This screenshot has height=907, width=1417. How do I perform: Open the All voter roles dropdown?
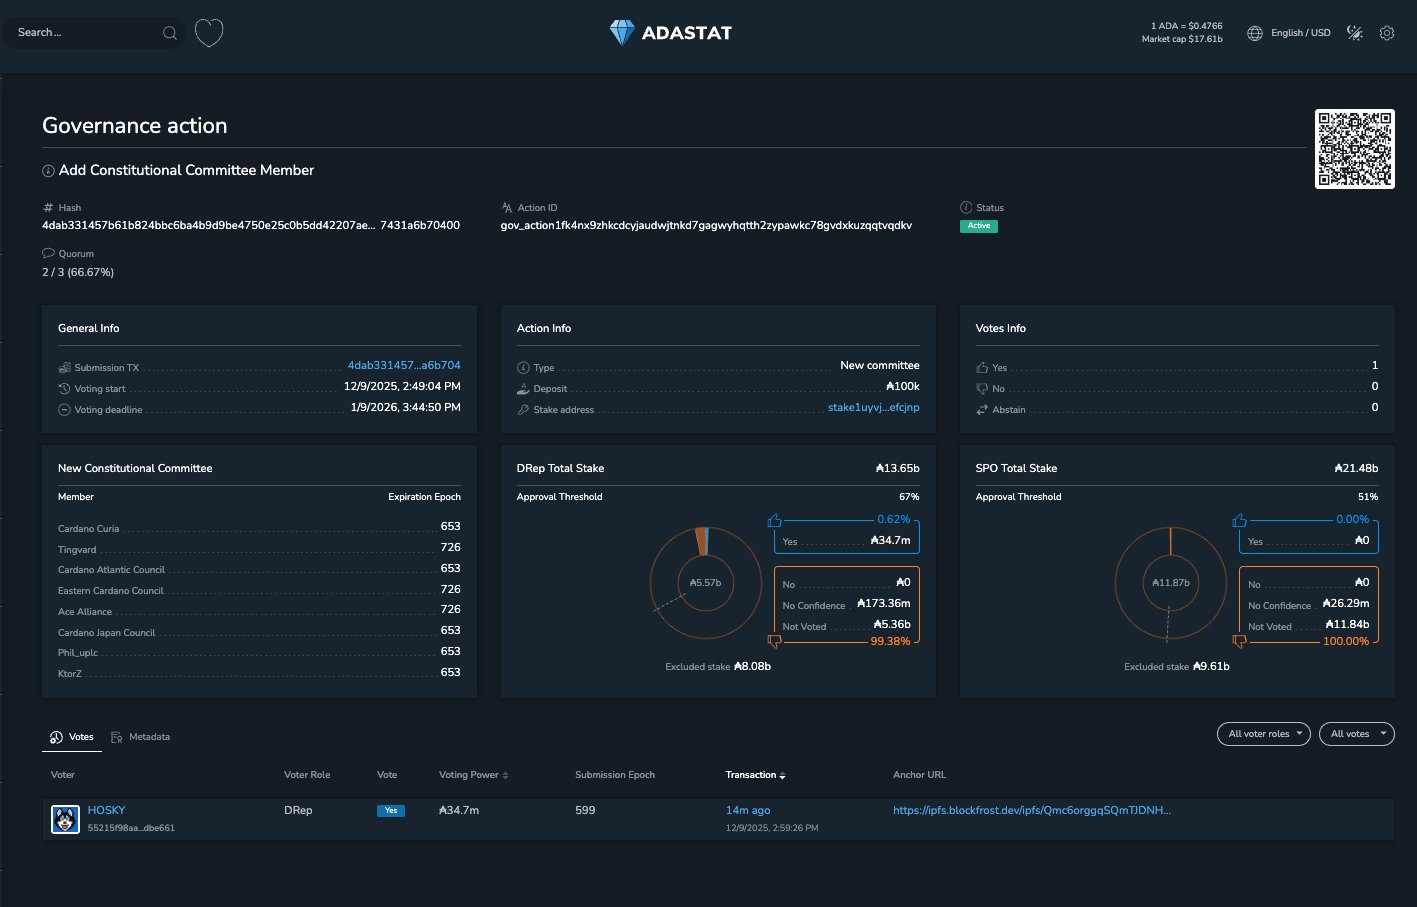(x=1263, y=734)
